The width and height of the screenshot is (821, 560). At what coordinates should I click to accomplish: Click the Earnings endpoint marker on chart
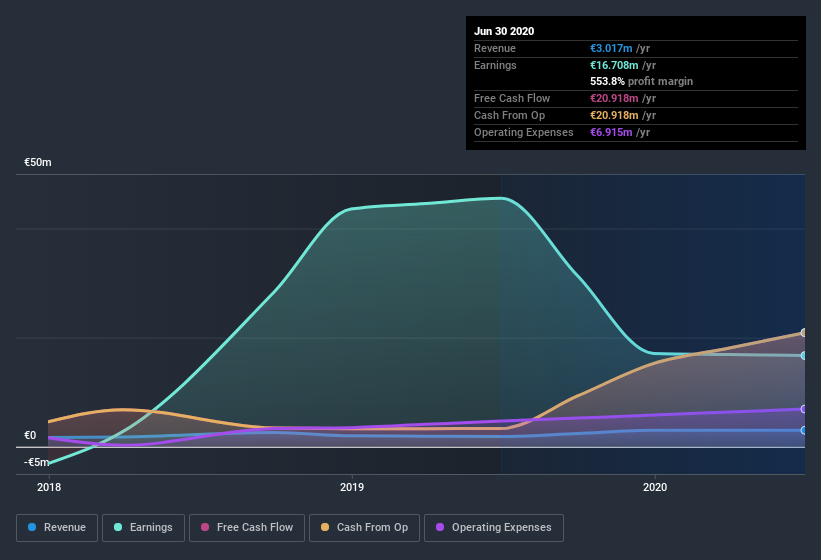[803, 355]
